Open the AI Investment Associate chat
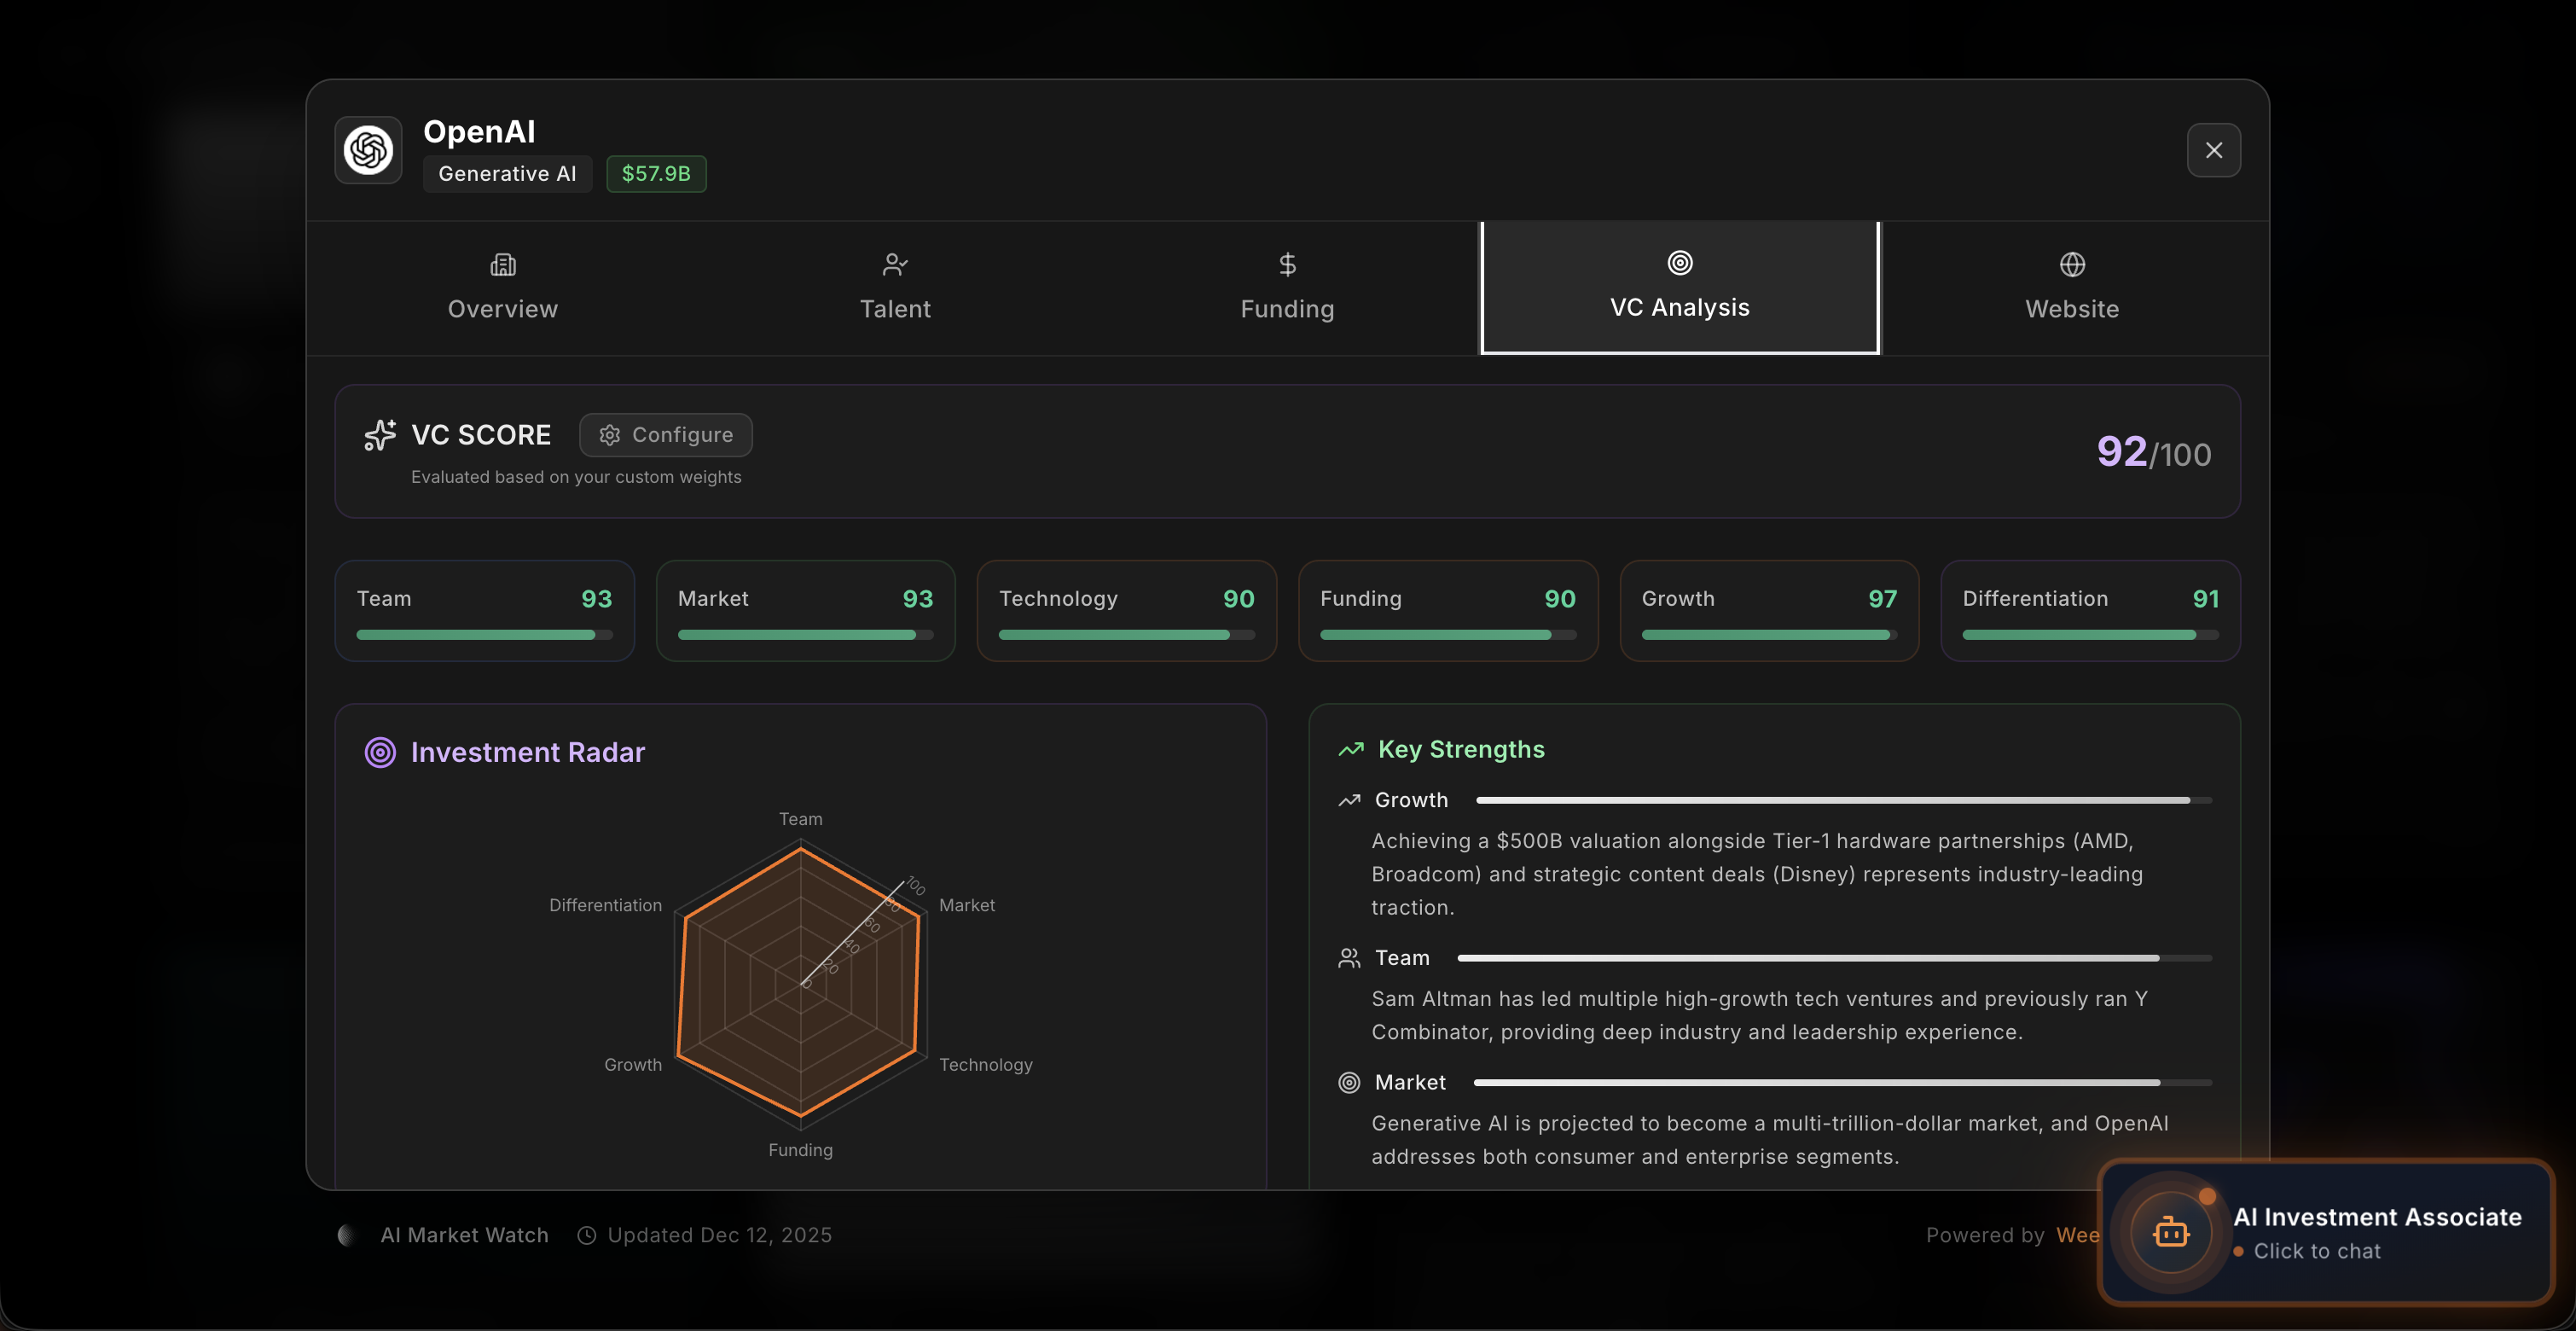This screenshot has height=1331, width=2576. (2326, 1232)
